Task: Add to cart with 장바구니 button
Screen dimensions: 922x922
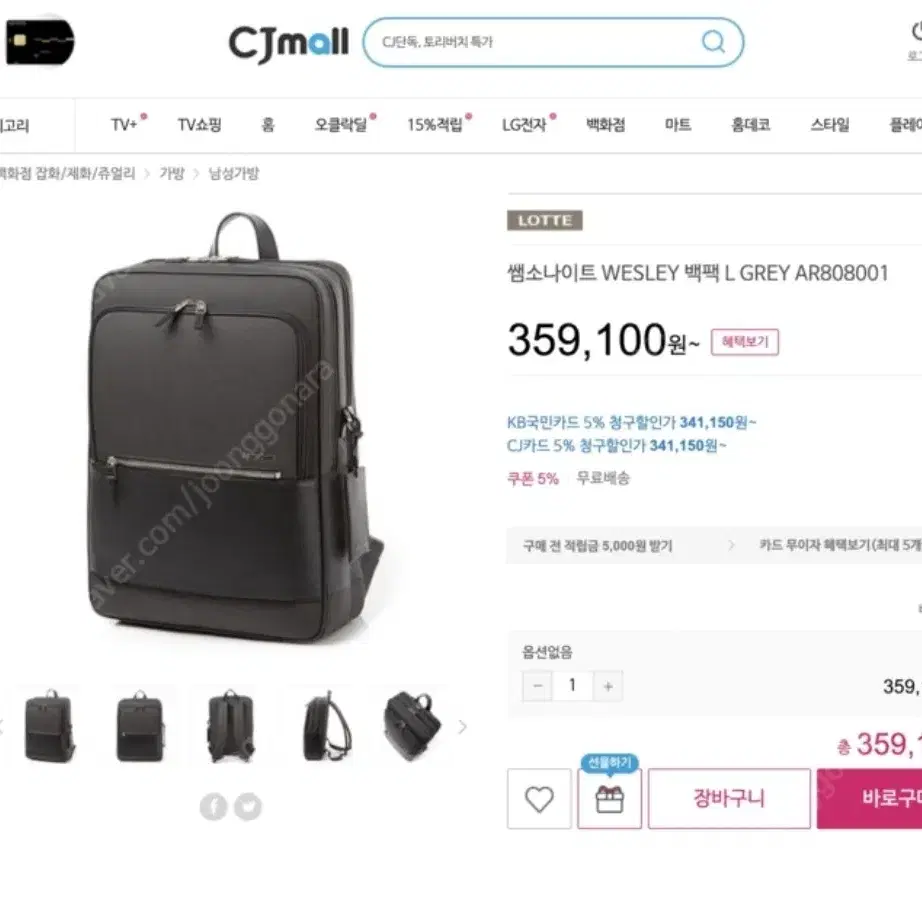Action: coord(729,799)
